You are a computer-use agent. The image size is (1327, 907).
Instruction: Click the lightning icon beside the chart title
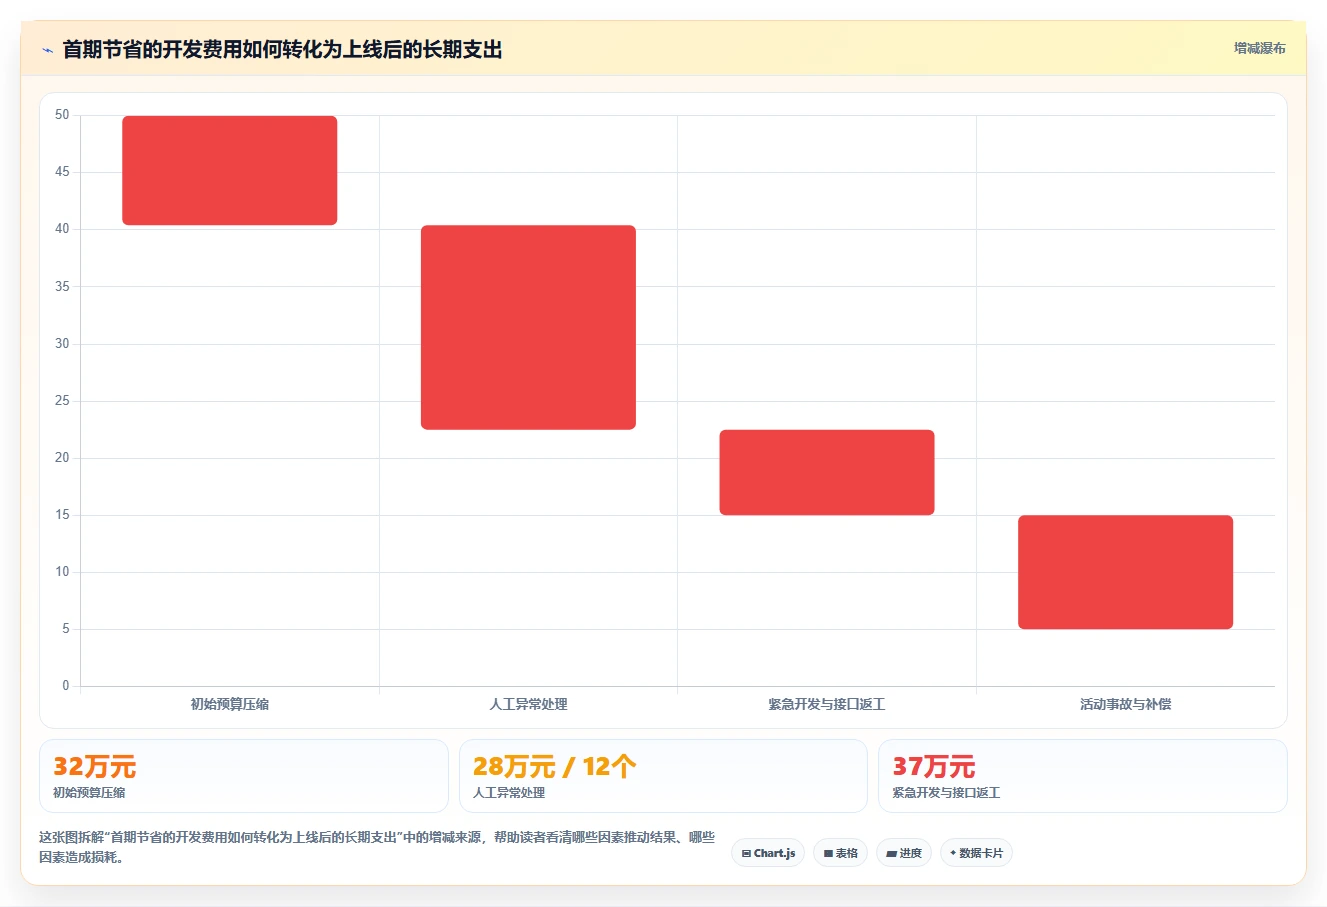pyautogui.click(x=47, y=50)
